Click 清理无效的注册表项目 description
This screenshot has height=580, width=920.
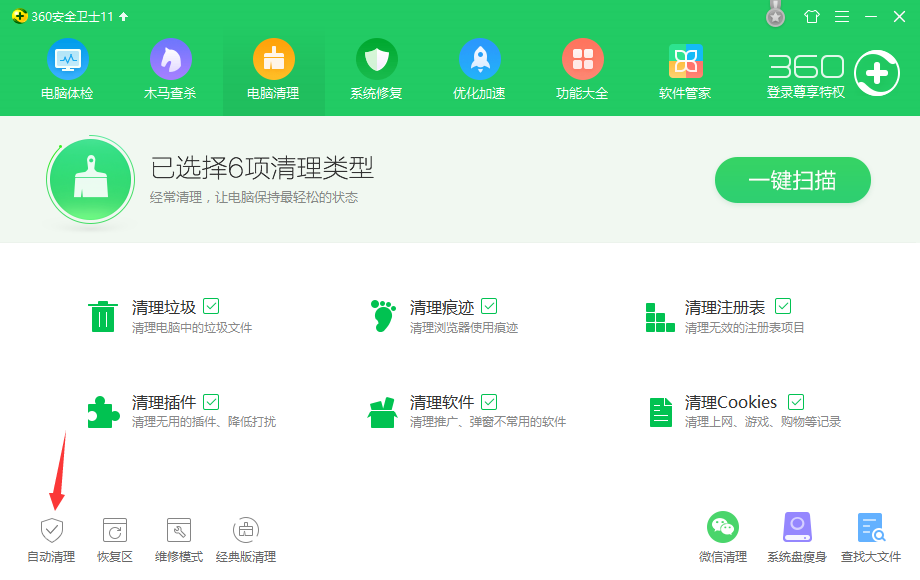point(745,328)
